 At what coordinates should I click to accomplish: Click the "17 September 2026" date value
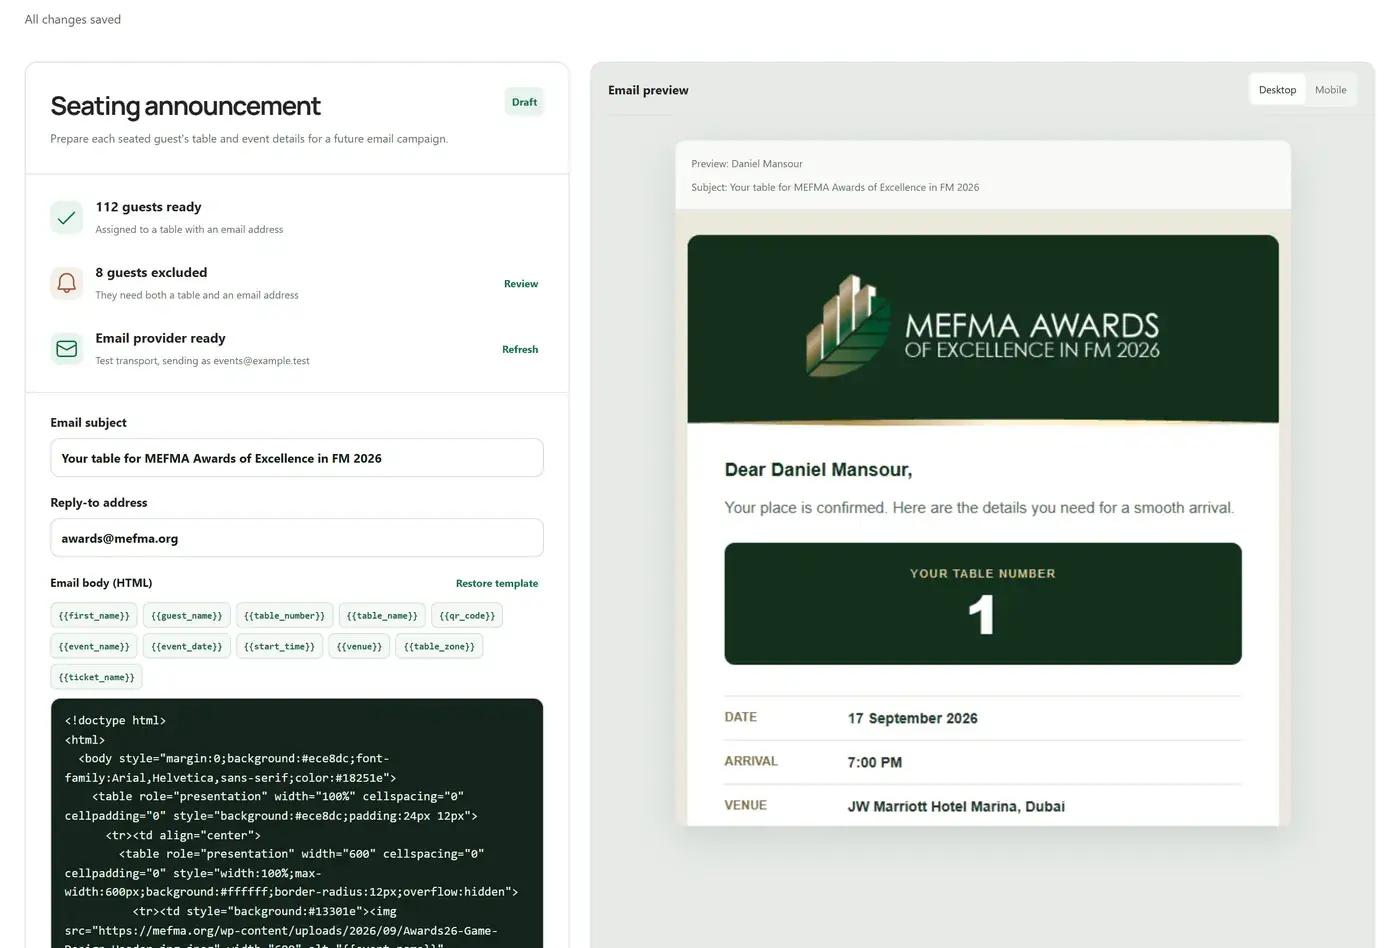[x=913, y=719]
